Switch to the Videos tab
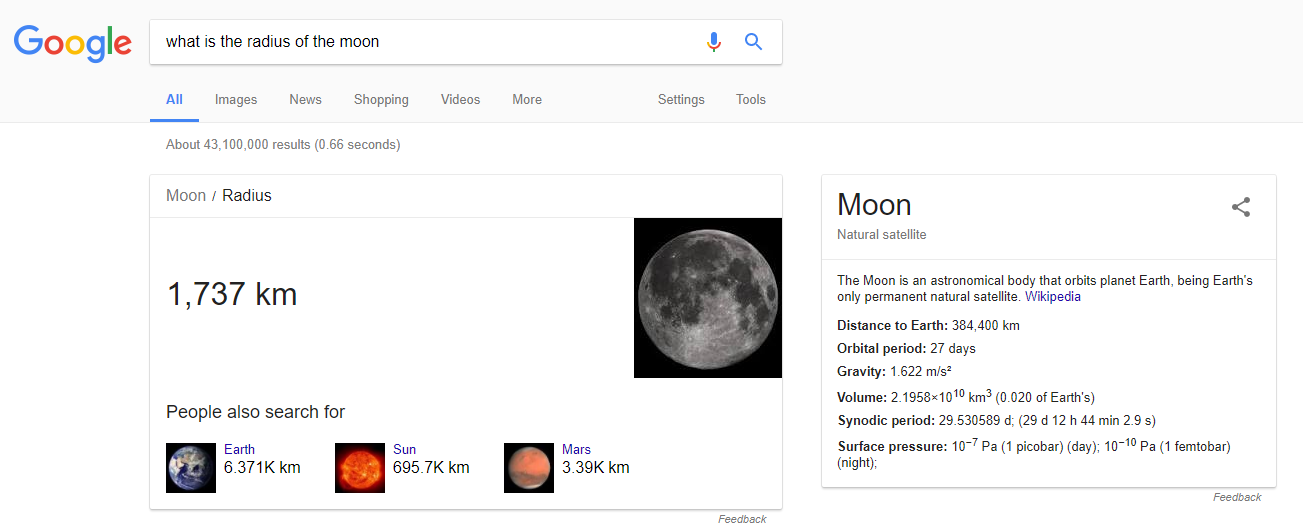Screen dimensions: 1303x528 pyautogui.click(x=460, y=99)
